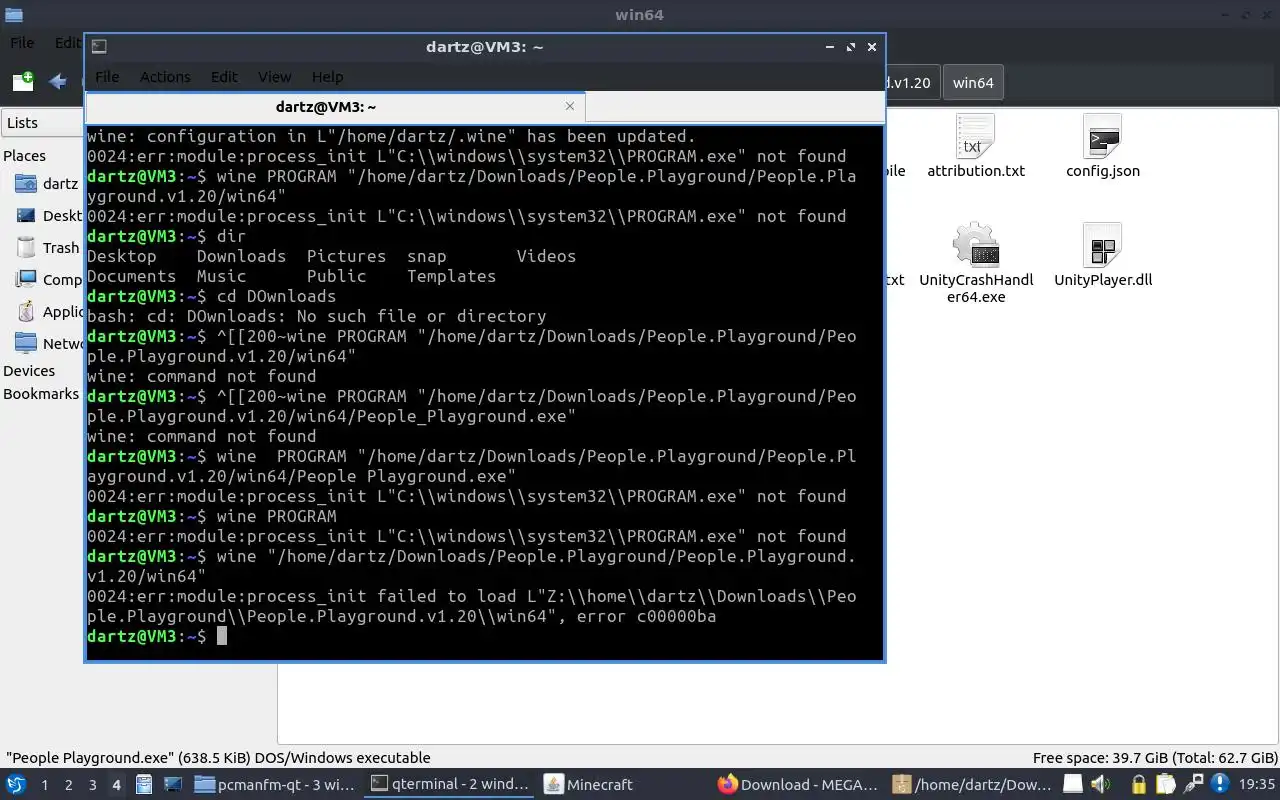The width and height of the screenshot is (1280, 800).
Task: Open the Help menu in qterminal
Action: coord(327,77)
